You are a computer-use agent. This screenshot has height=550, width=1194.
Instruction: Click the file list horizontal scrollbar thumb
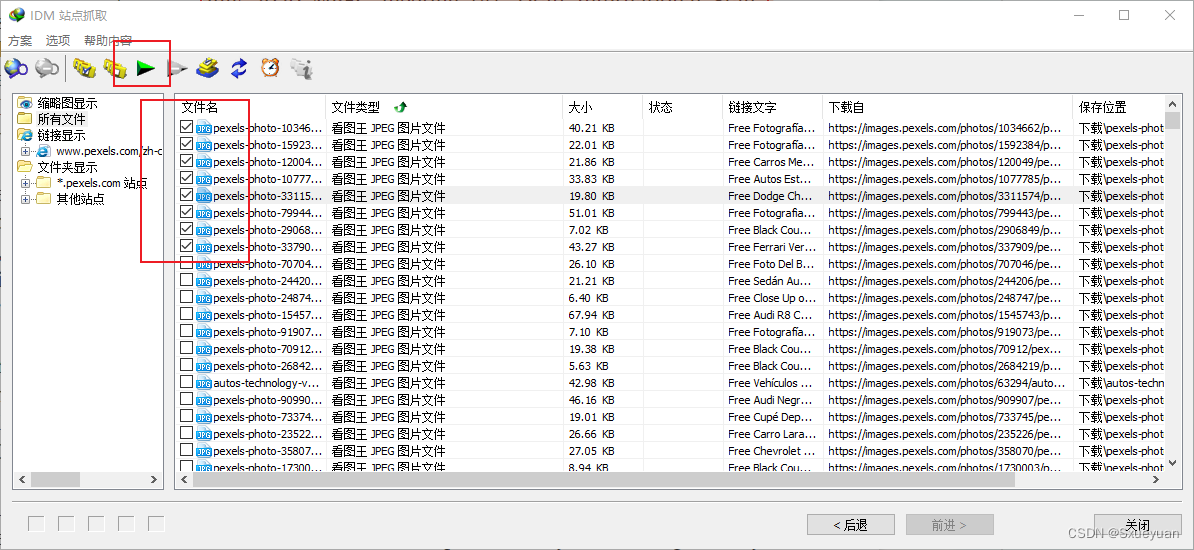click(x=604, y=480)
